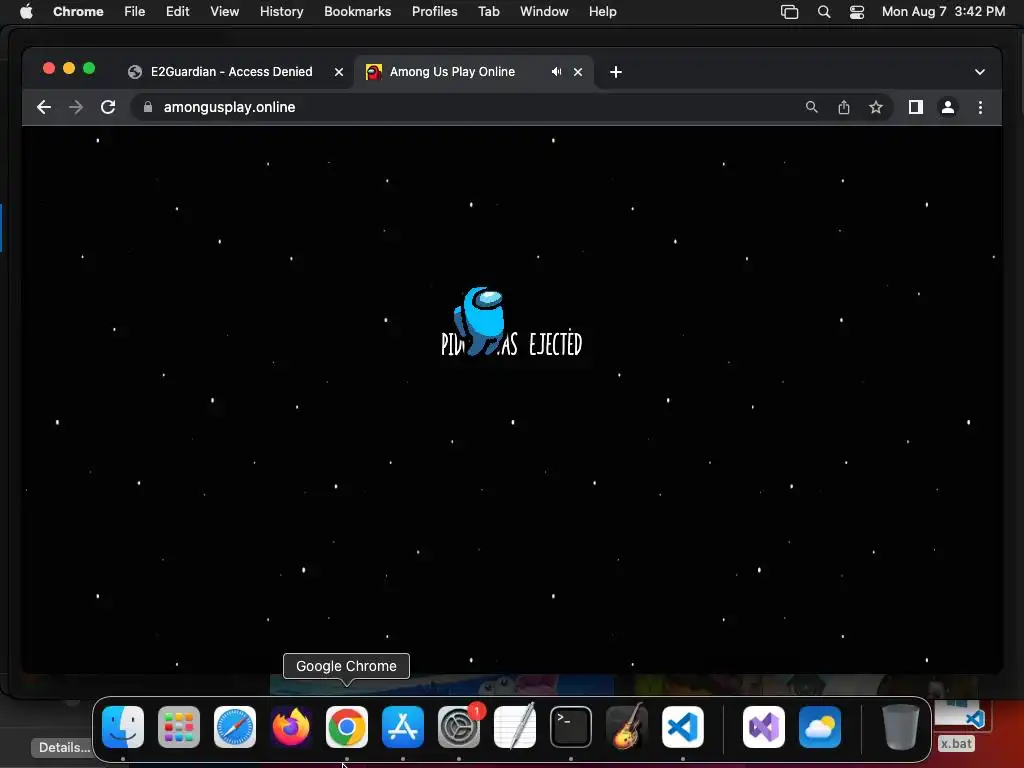Open Chrome's side panel
The image size is (1024, 768).
point(916,107)
